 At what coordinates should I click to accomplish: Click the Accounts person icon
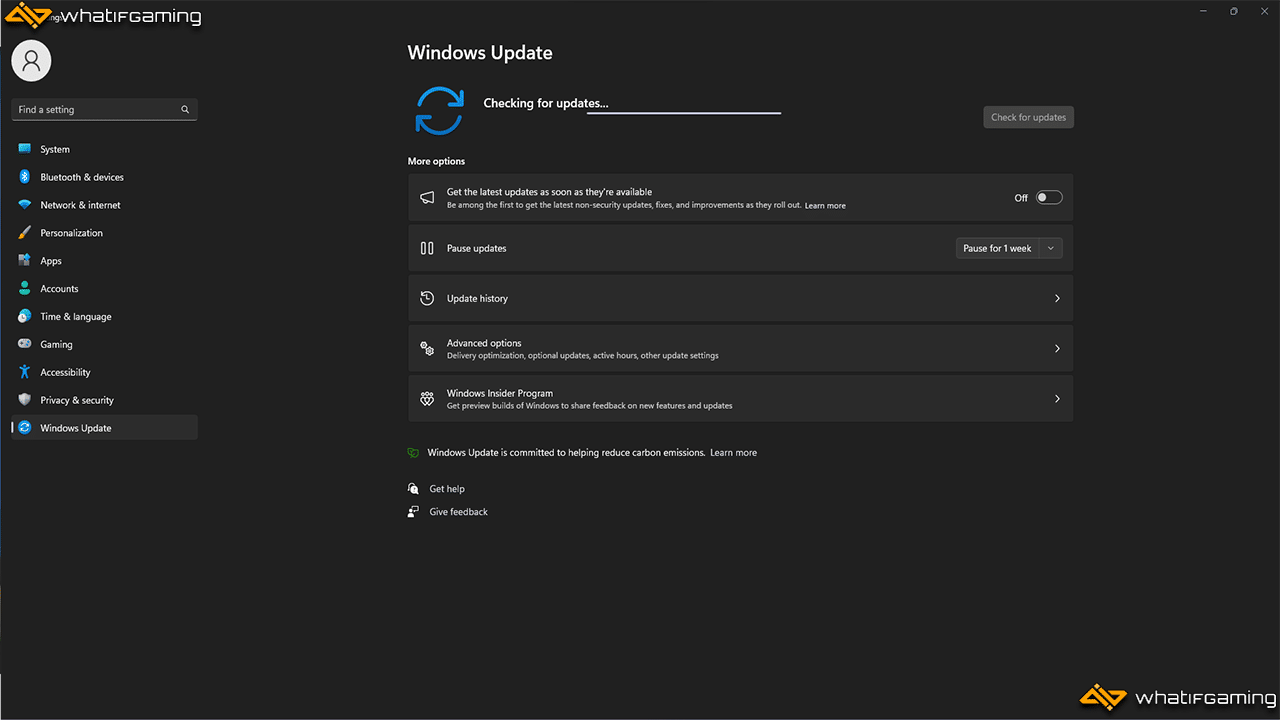[x=24, y=289]
